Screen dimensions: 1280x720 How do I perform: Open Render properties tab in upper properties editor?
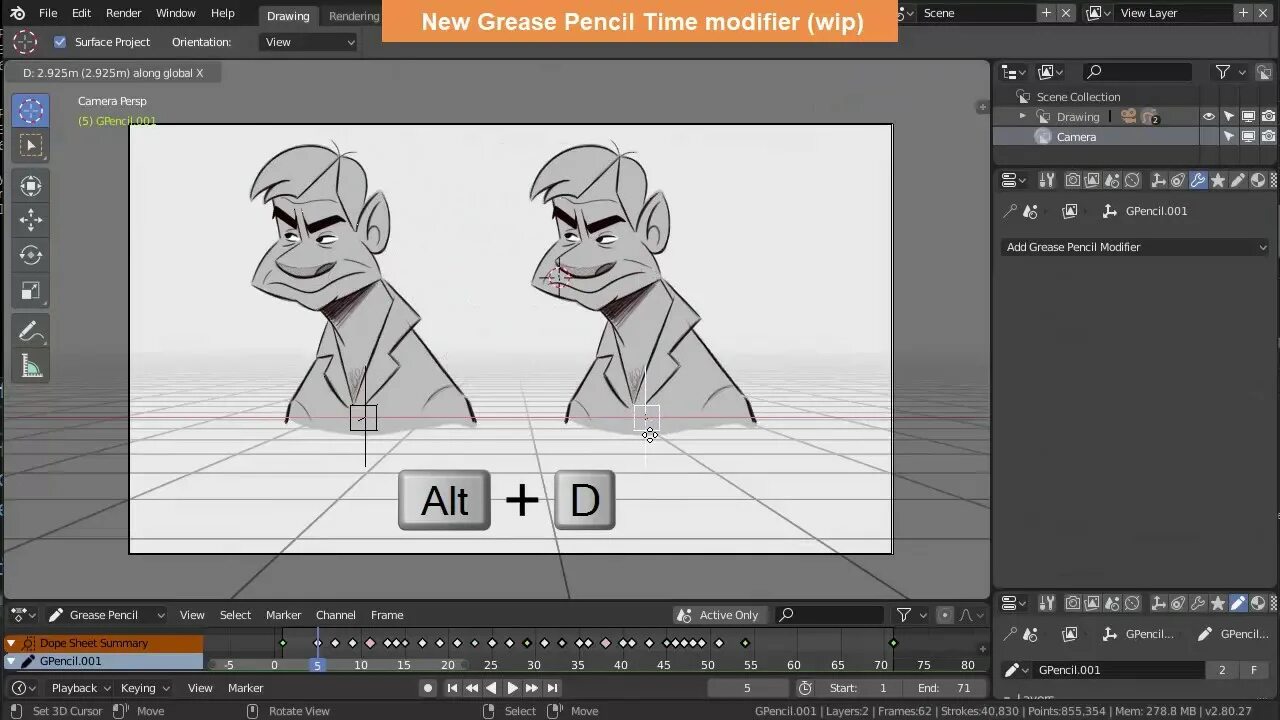click(1072, 180)
